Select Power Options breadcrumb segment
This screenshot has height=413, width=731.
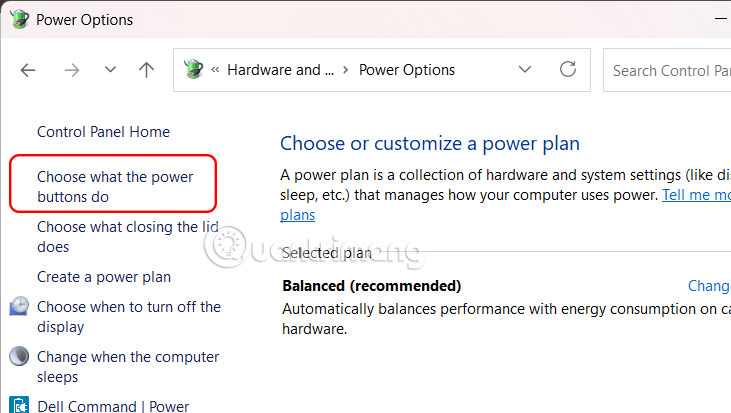[407, 70]
